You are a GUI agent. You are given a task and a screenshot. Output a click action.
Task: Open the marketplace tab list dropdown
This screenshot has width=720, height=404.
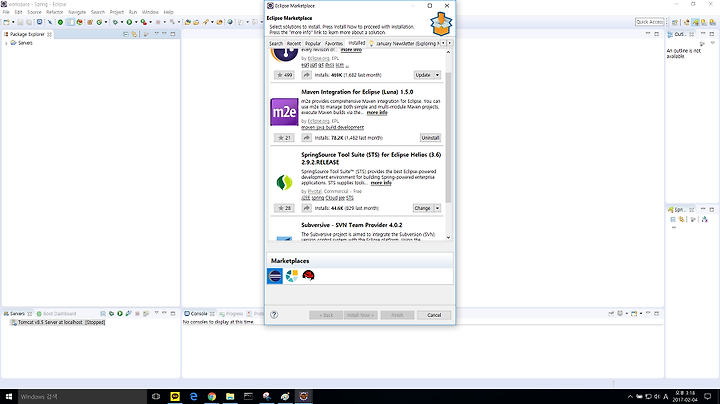[x=450, y=43]
